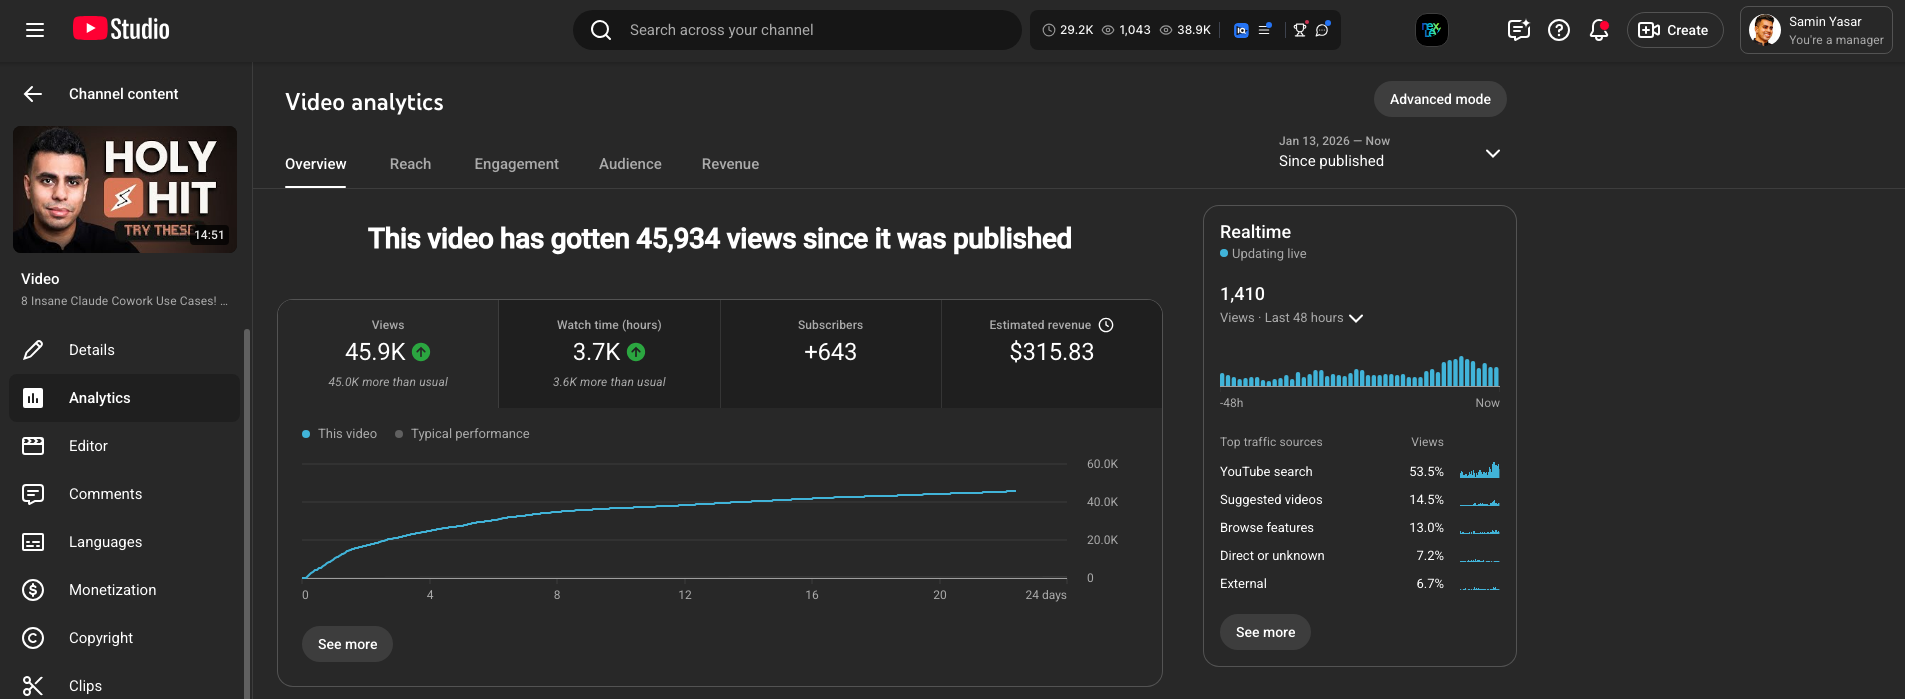Click the Comments speech icon
Screen dimensions: 1905x699
(33, 494)
